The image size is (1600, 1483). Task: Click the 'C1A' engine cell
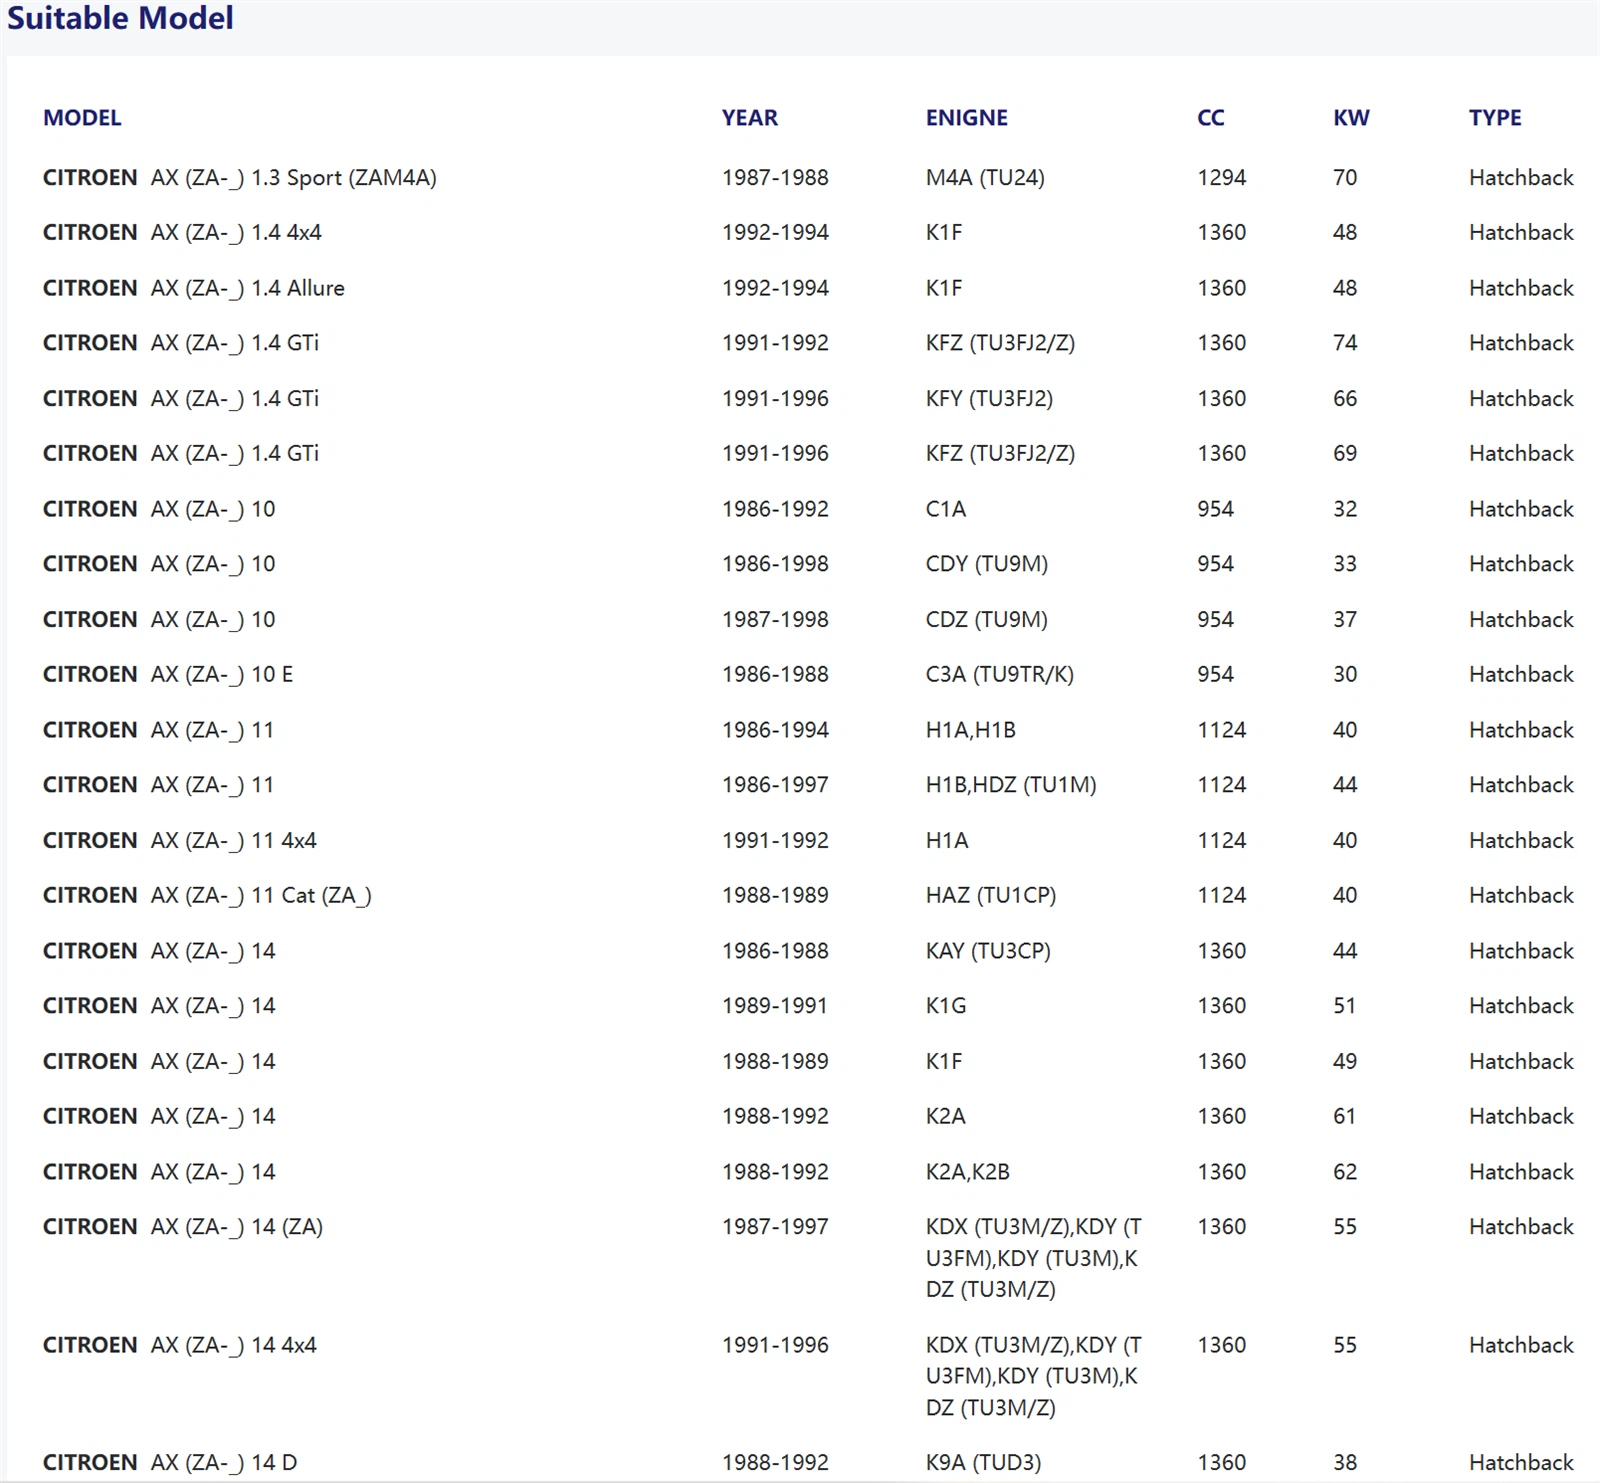coord(946,509)
